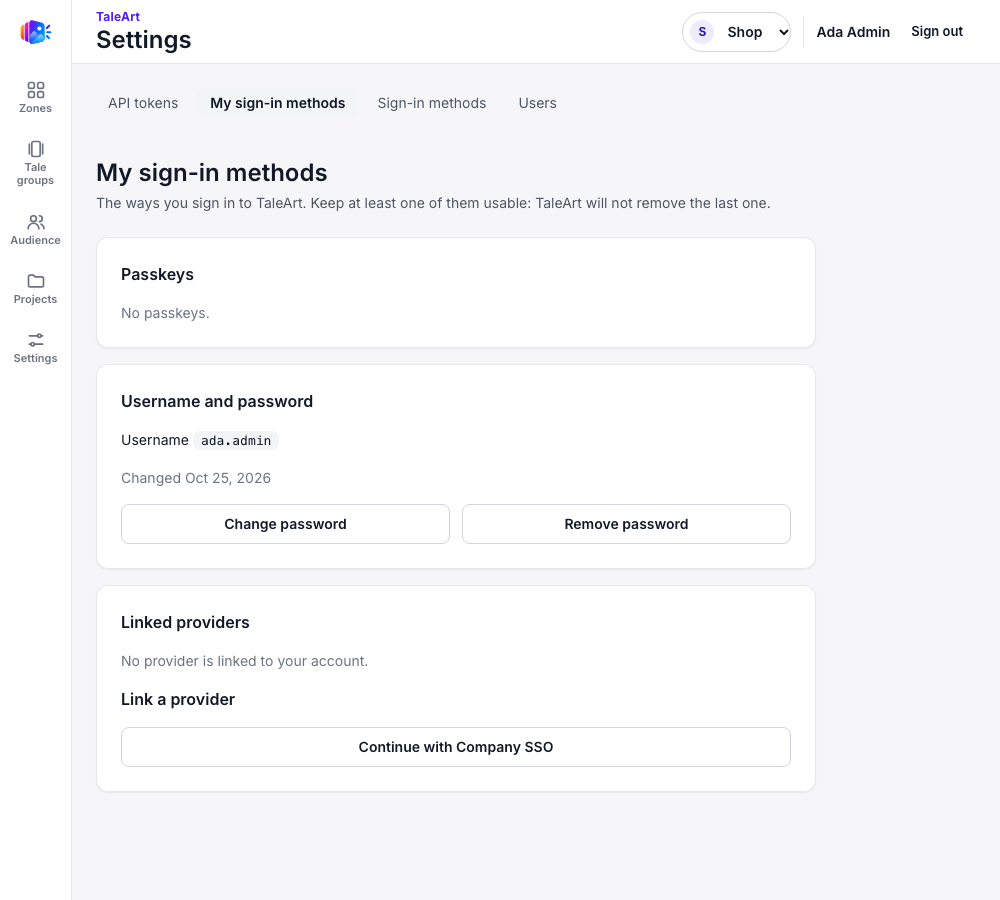1000x900 pixels.
Task: Expand the Shop workspace dropdown
Action: tap(736, 32)
